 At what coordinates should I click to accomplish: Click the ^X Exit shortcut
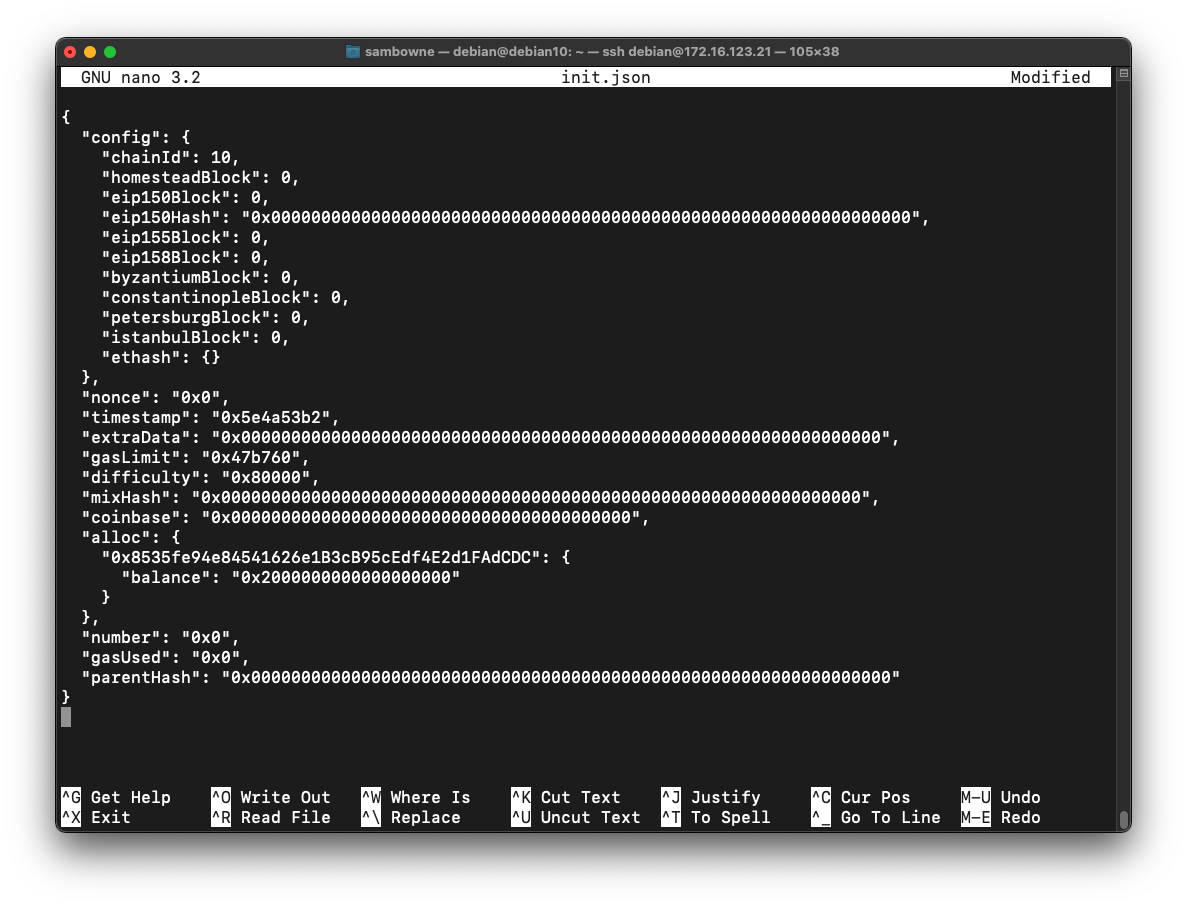[x=96, y=817]
